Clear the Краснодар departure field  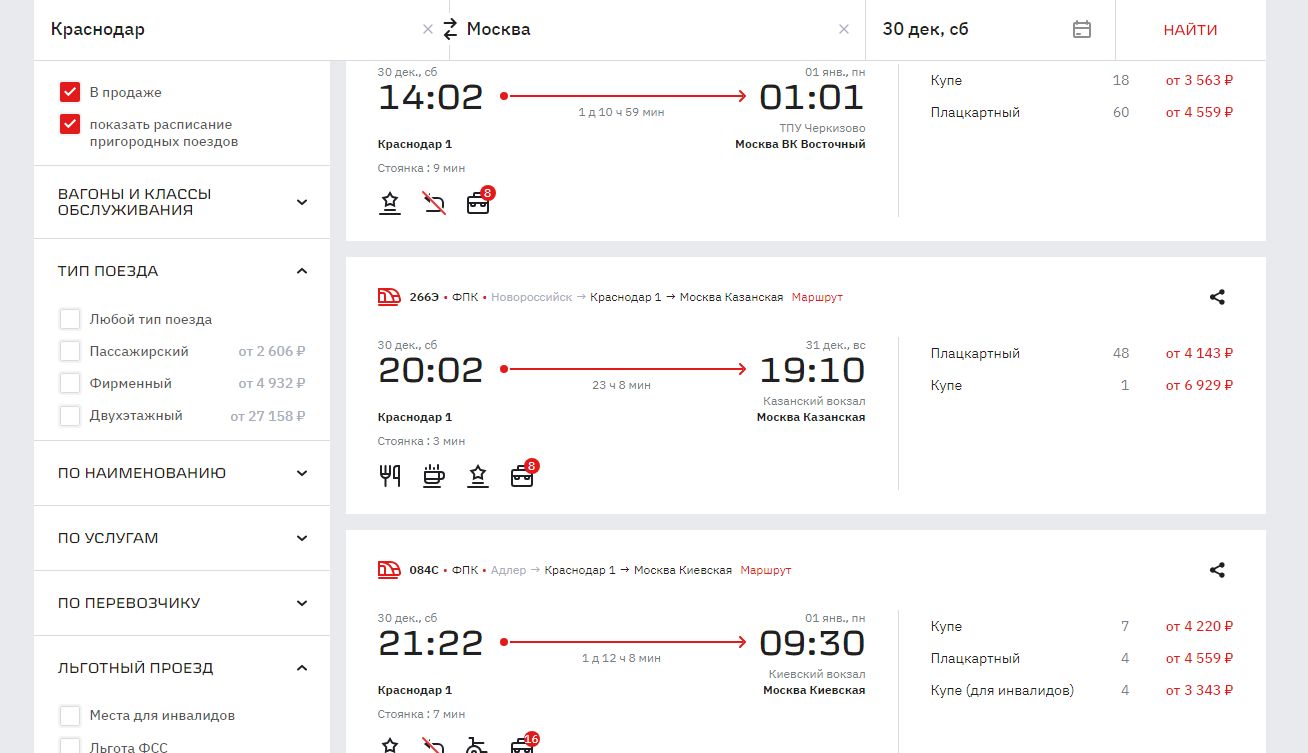pos(428,29)
